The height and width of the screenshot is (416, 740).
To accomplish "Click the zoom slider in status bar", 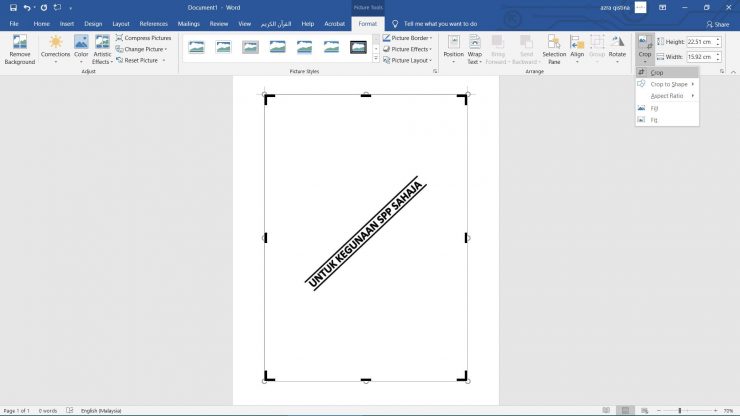I will pyautogui.click(x=680, y=410).
